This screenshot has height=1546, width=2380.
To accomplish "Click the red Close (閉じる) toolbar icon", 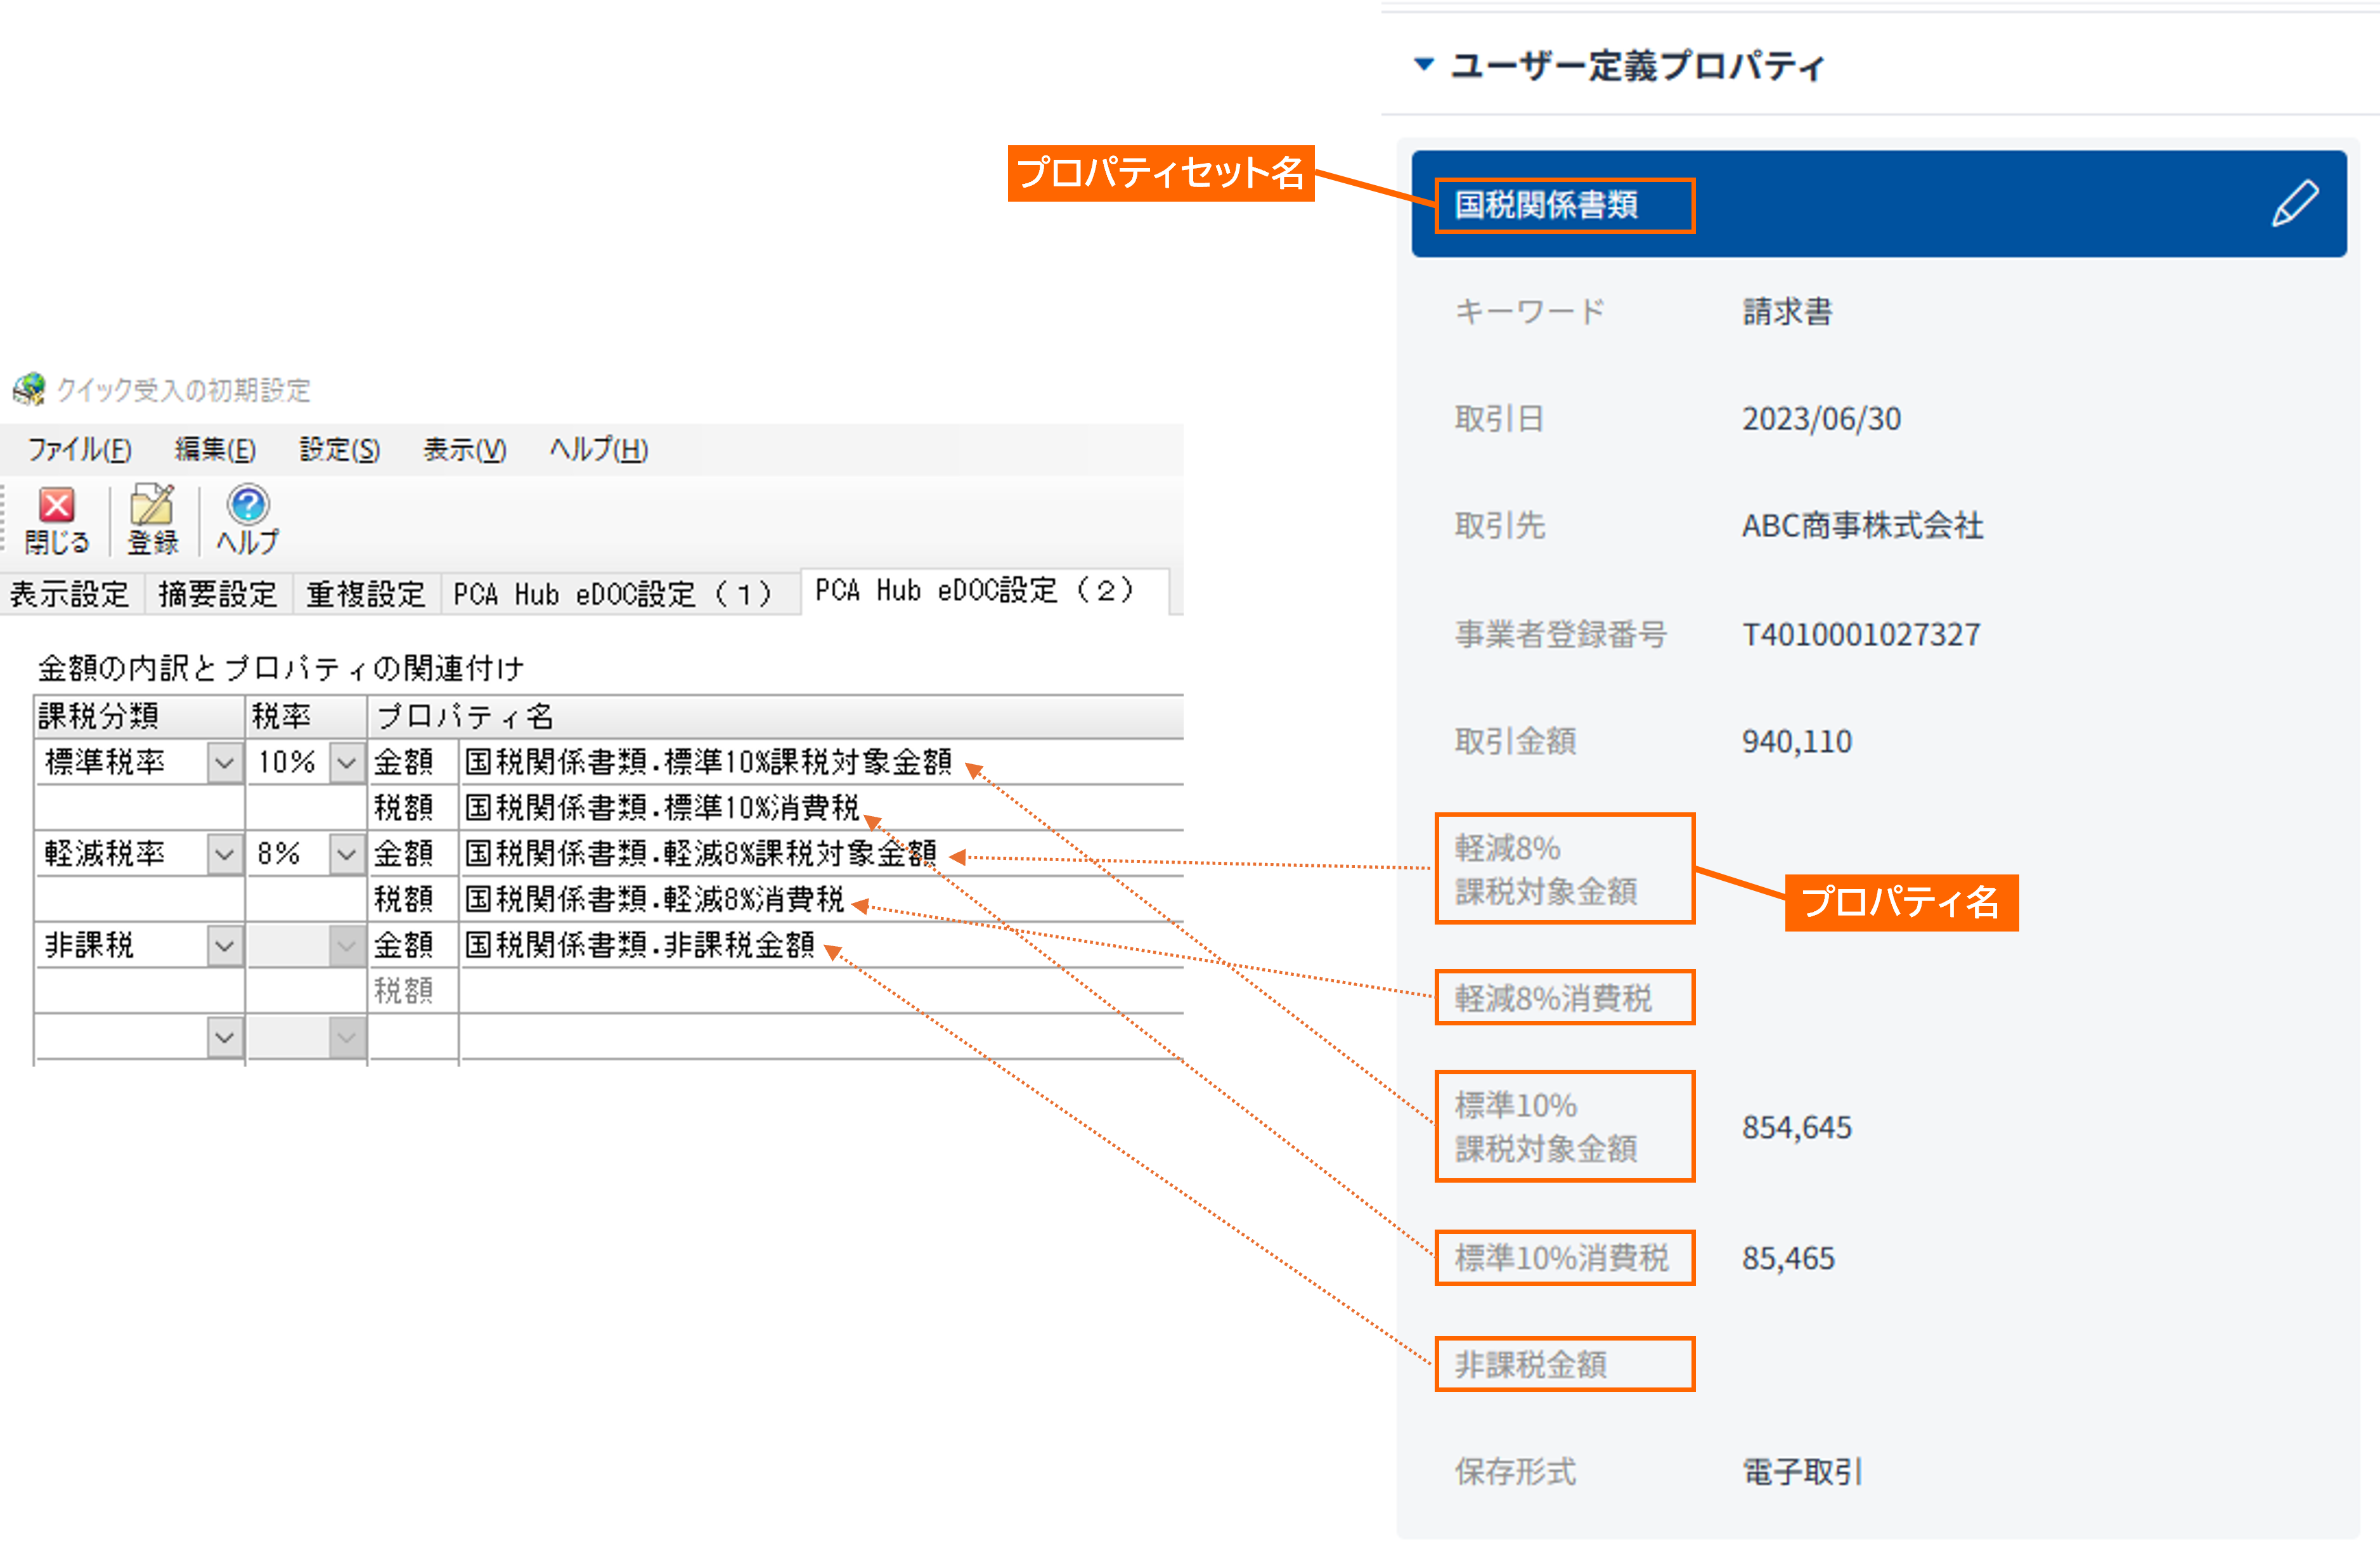I will point(56,506).
